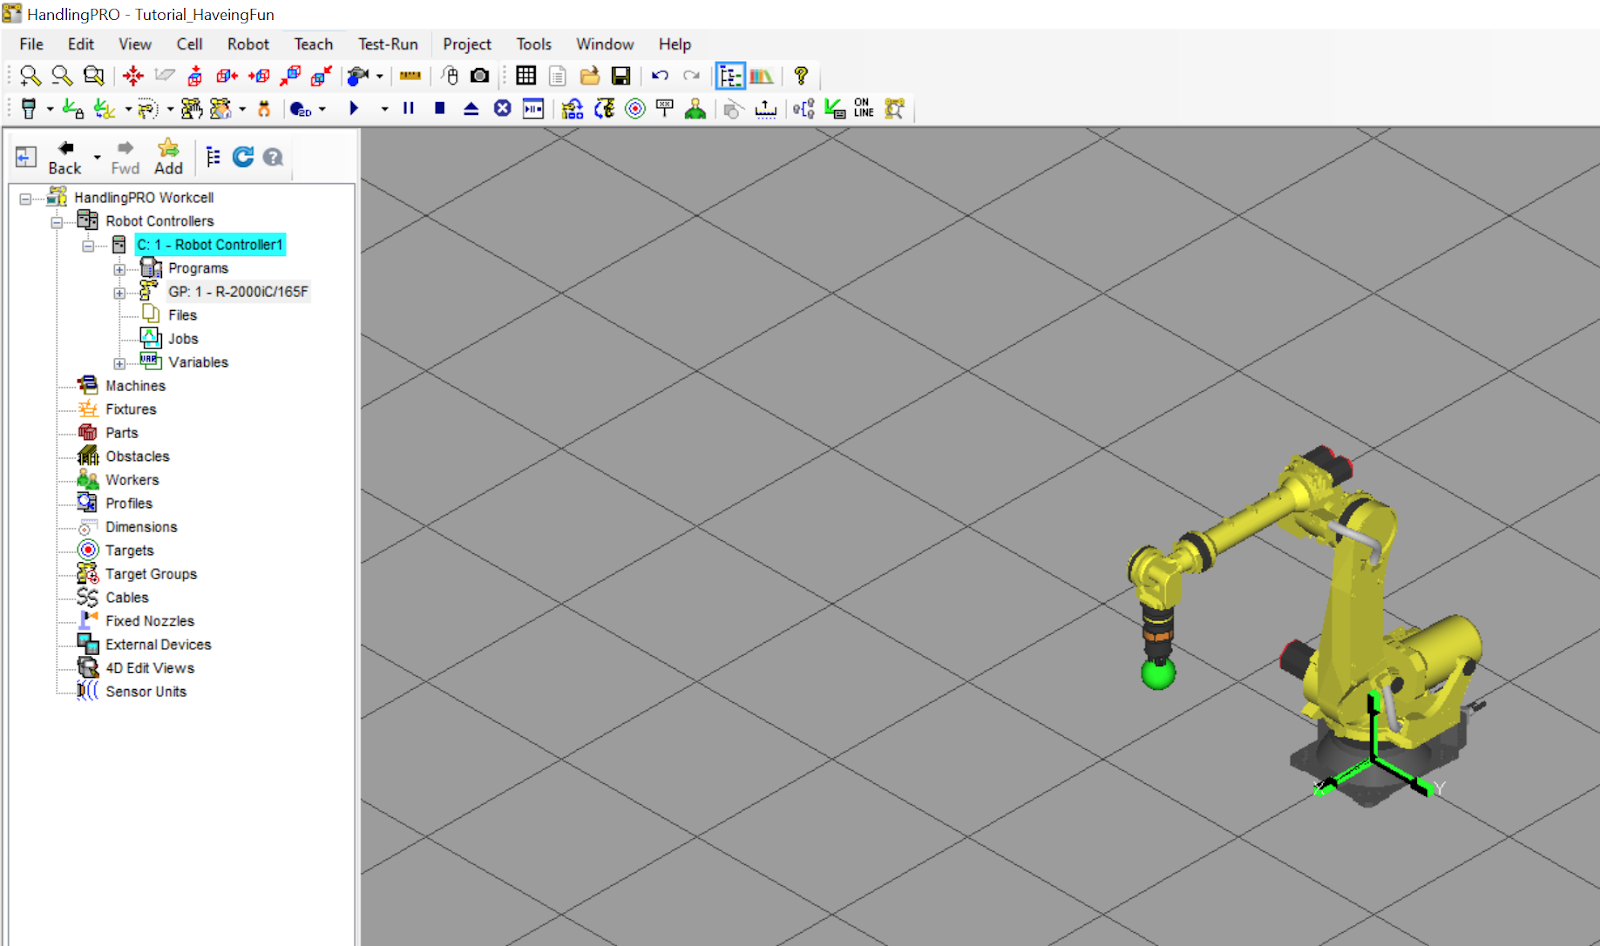Expand the Variables node

(120, 363)
